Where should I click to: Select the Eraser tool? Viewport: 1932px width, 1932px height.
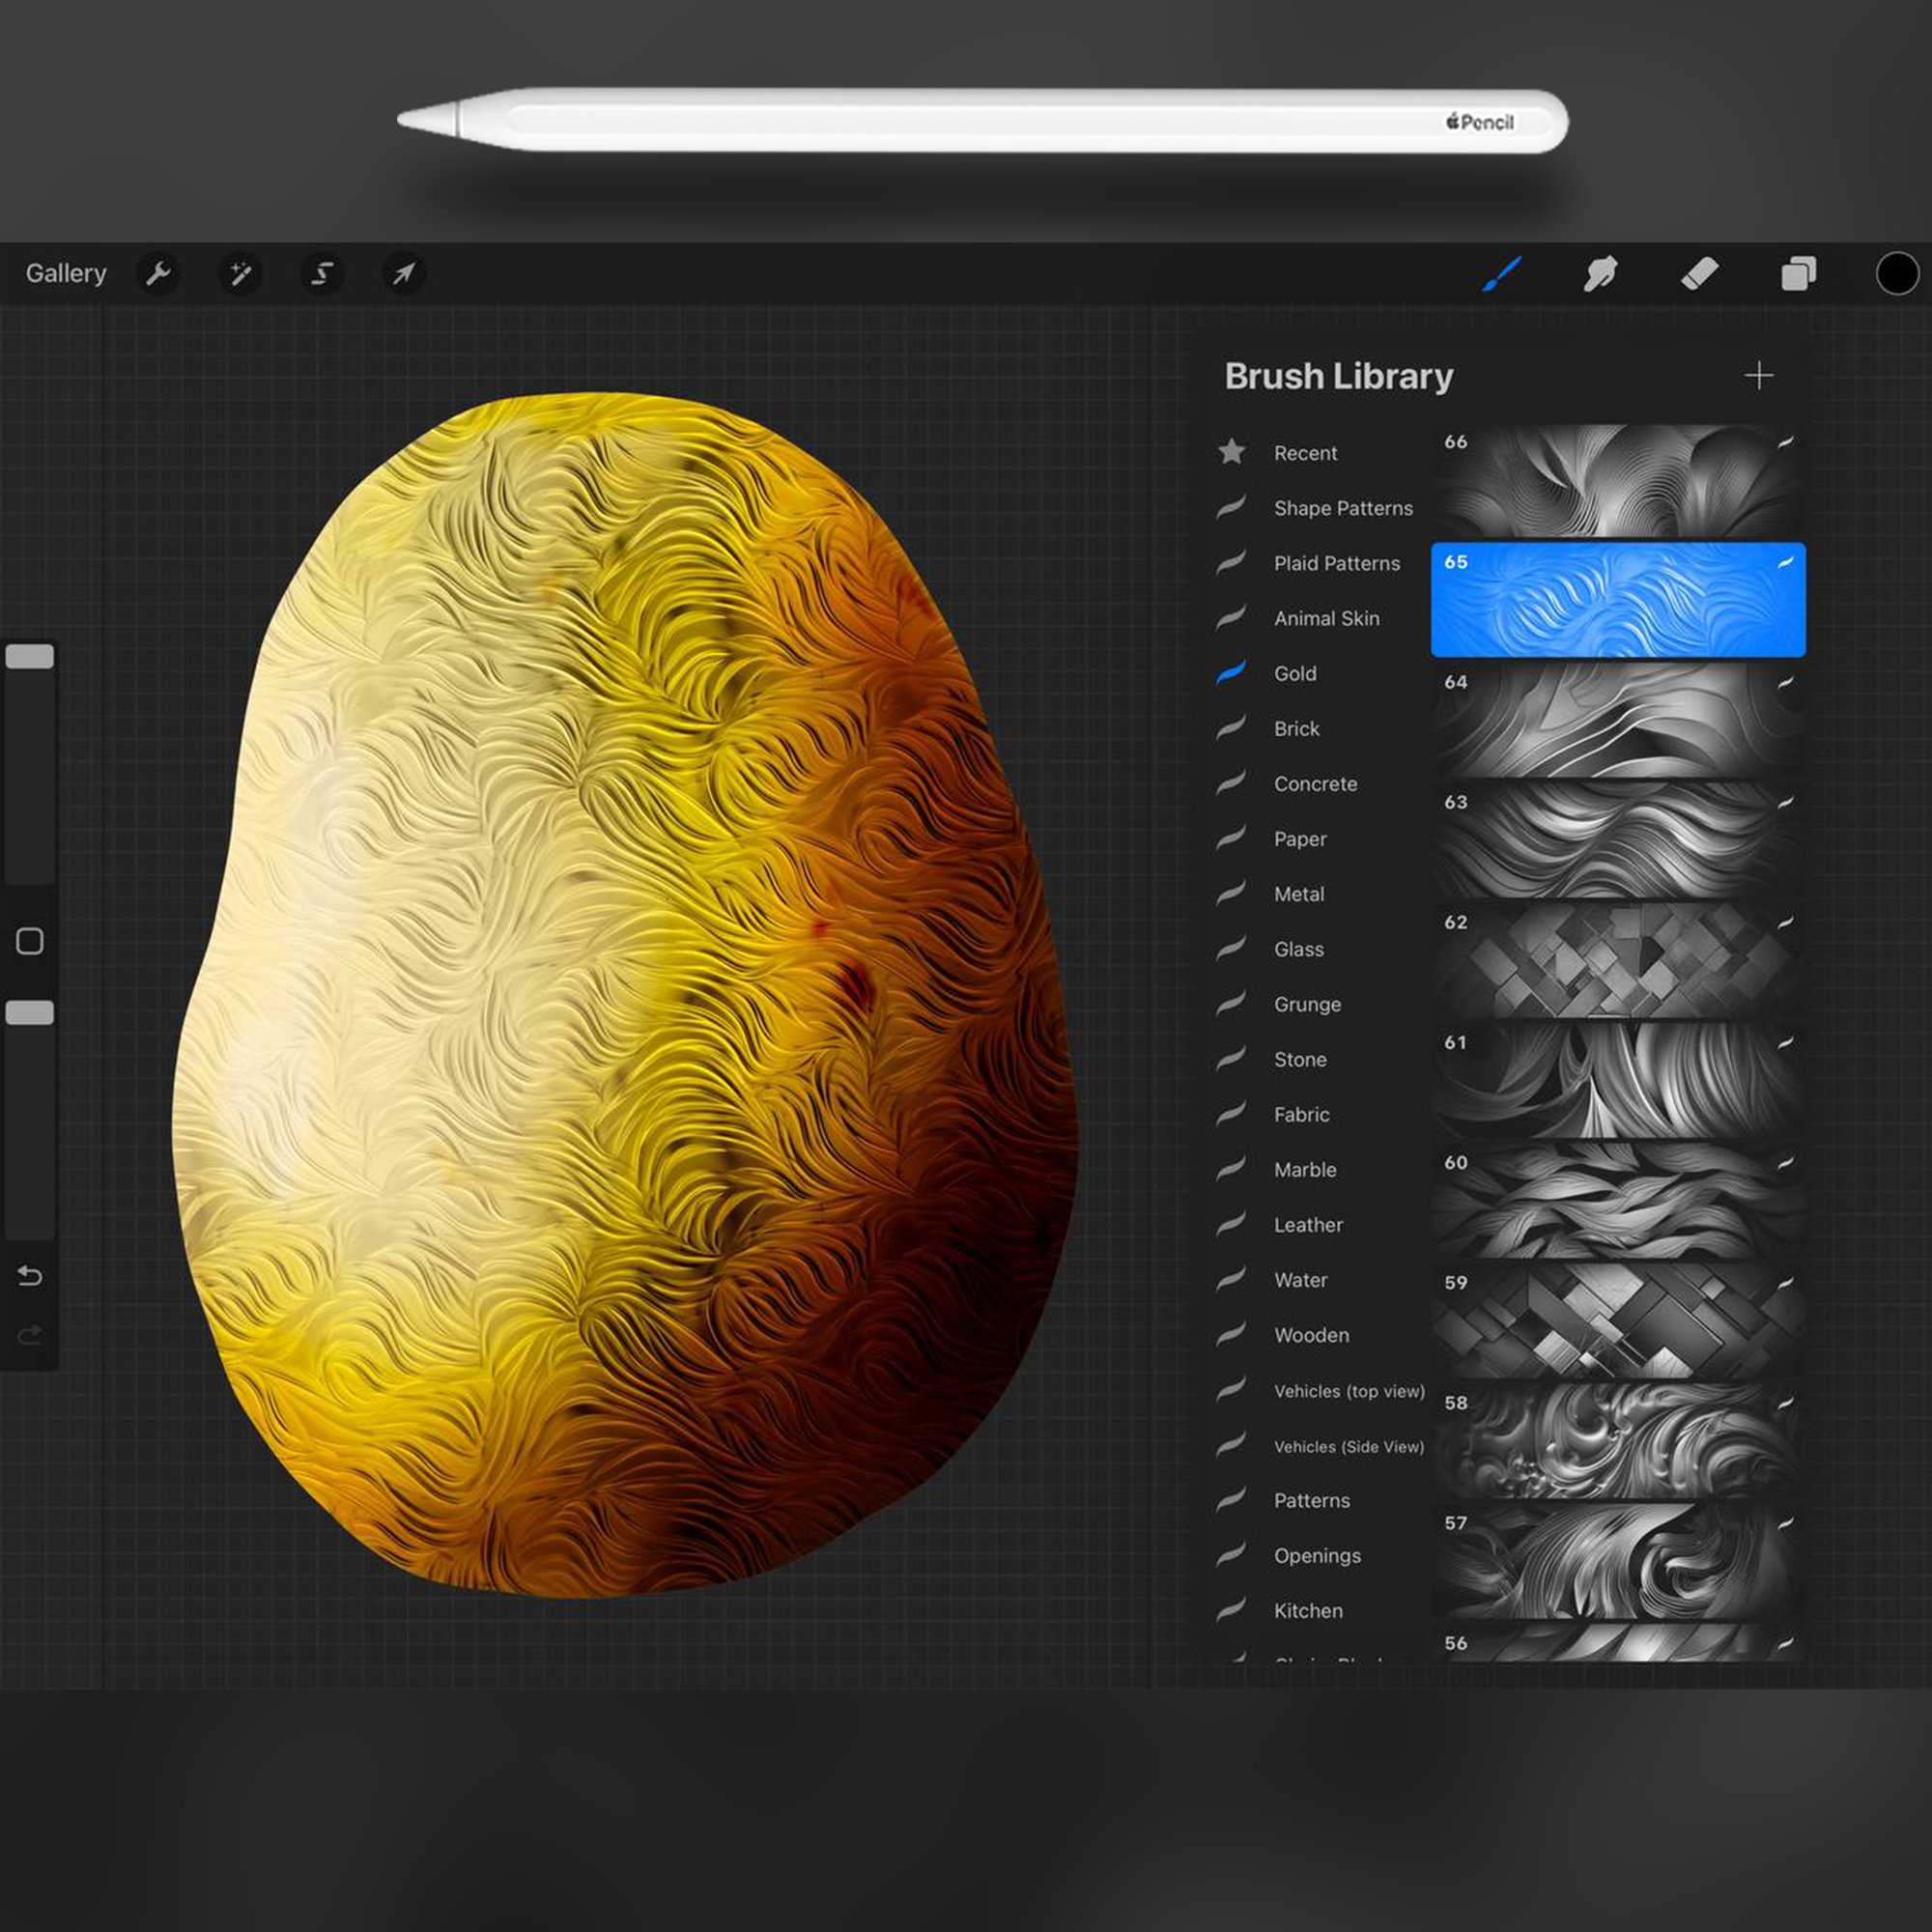tap(1699, 273)
